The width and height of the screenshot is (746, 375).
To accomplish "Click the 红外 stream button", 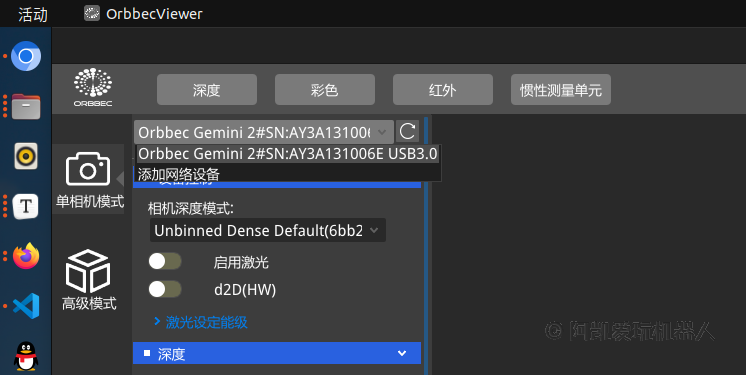I will click(x=443, y=89).
